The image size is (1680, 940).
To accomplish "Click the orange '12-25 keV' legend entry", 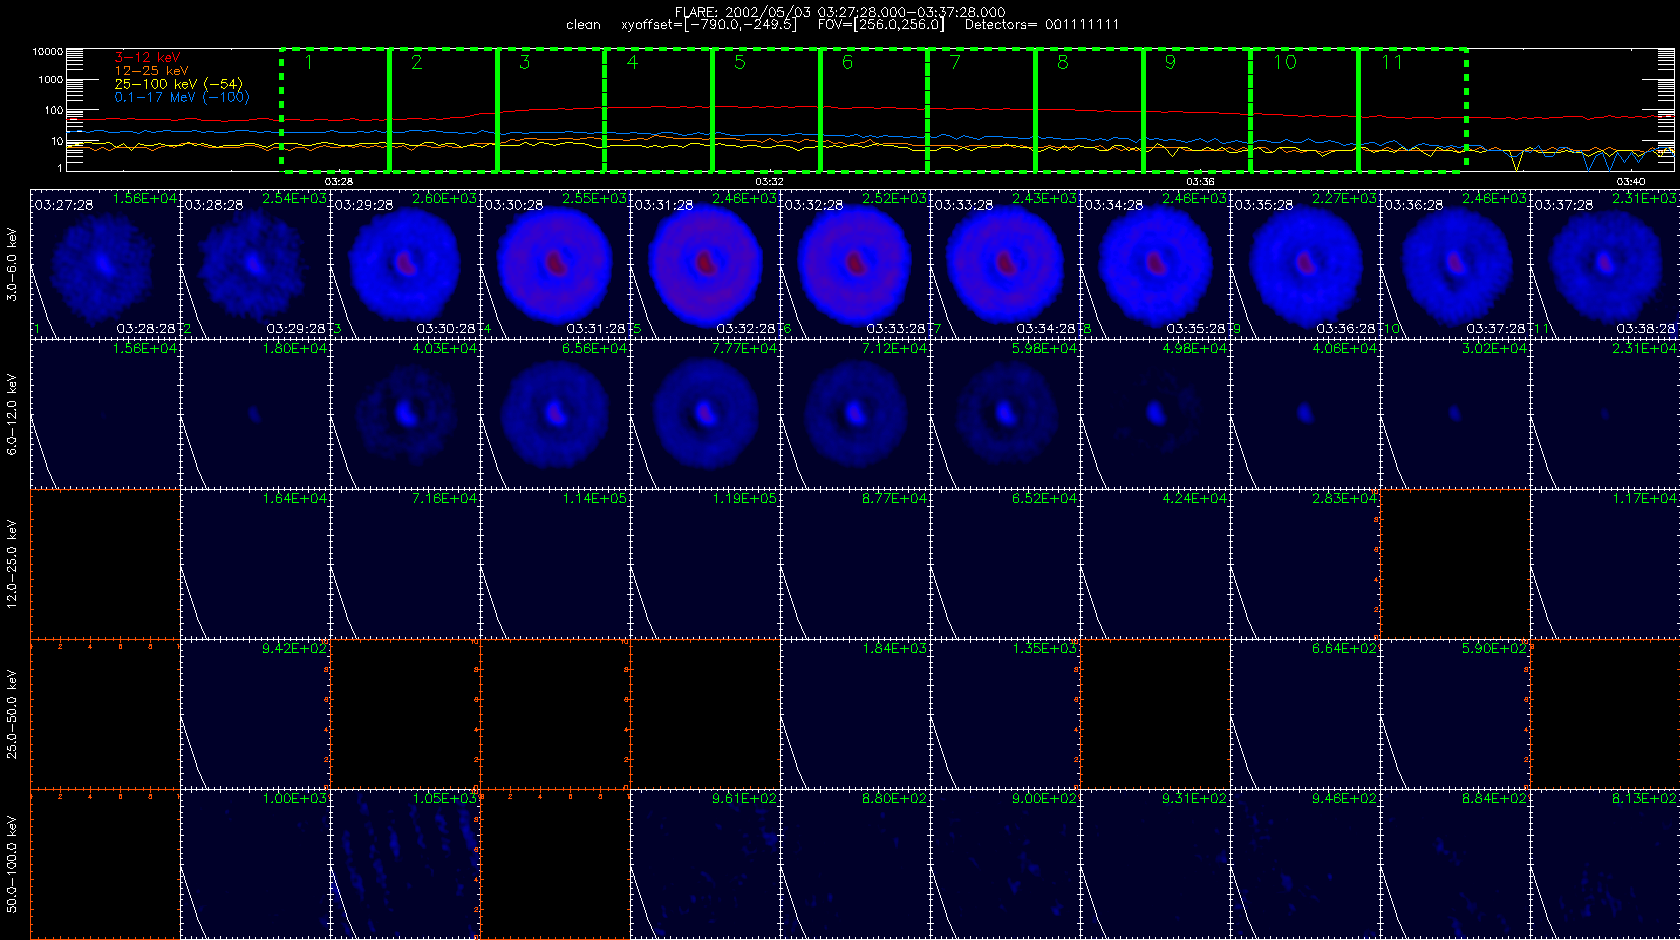I will [151, 71].
